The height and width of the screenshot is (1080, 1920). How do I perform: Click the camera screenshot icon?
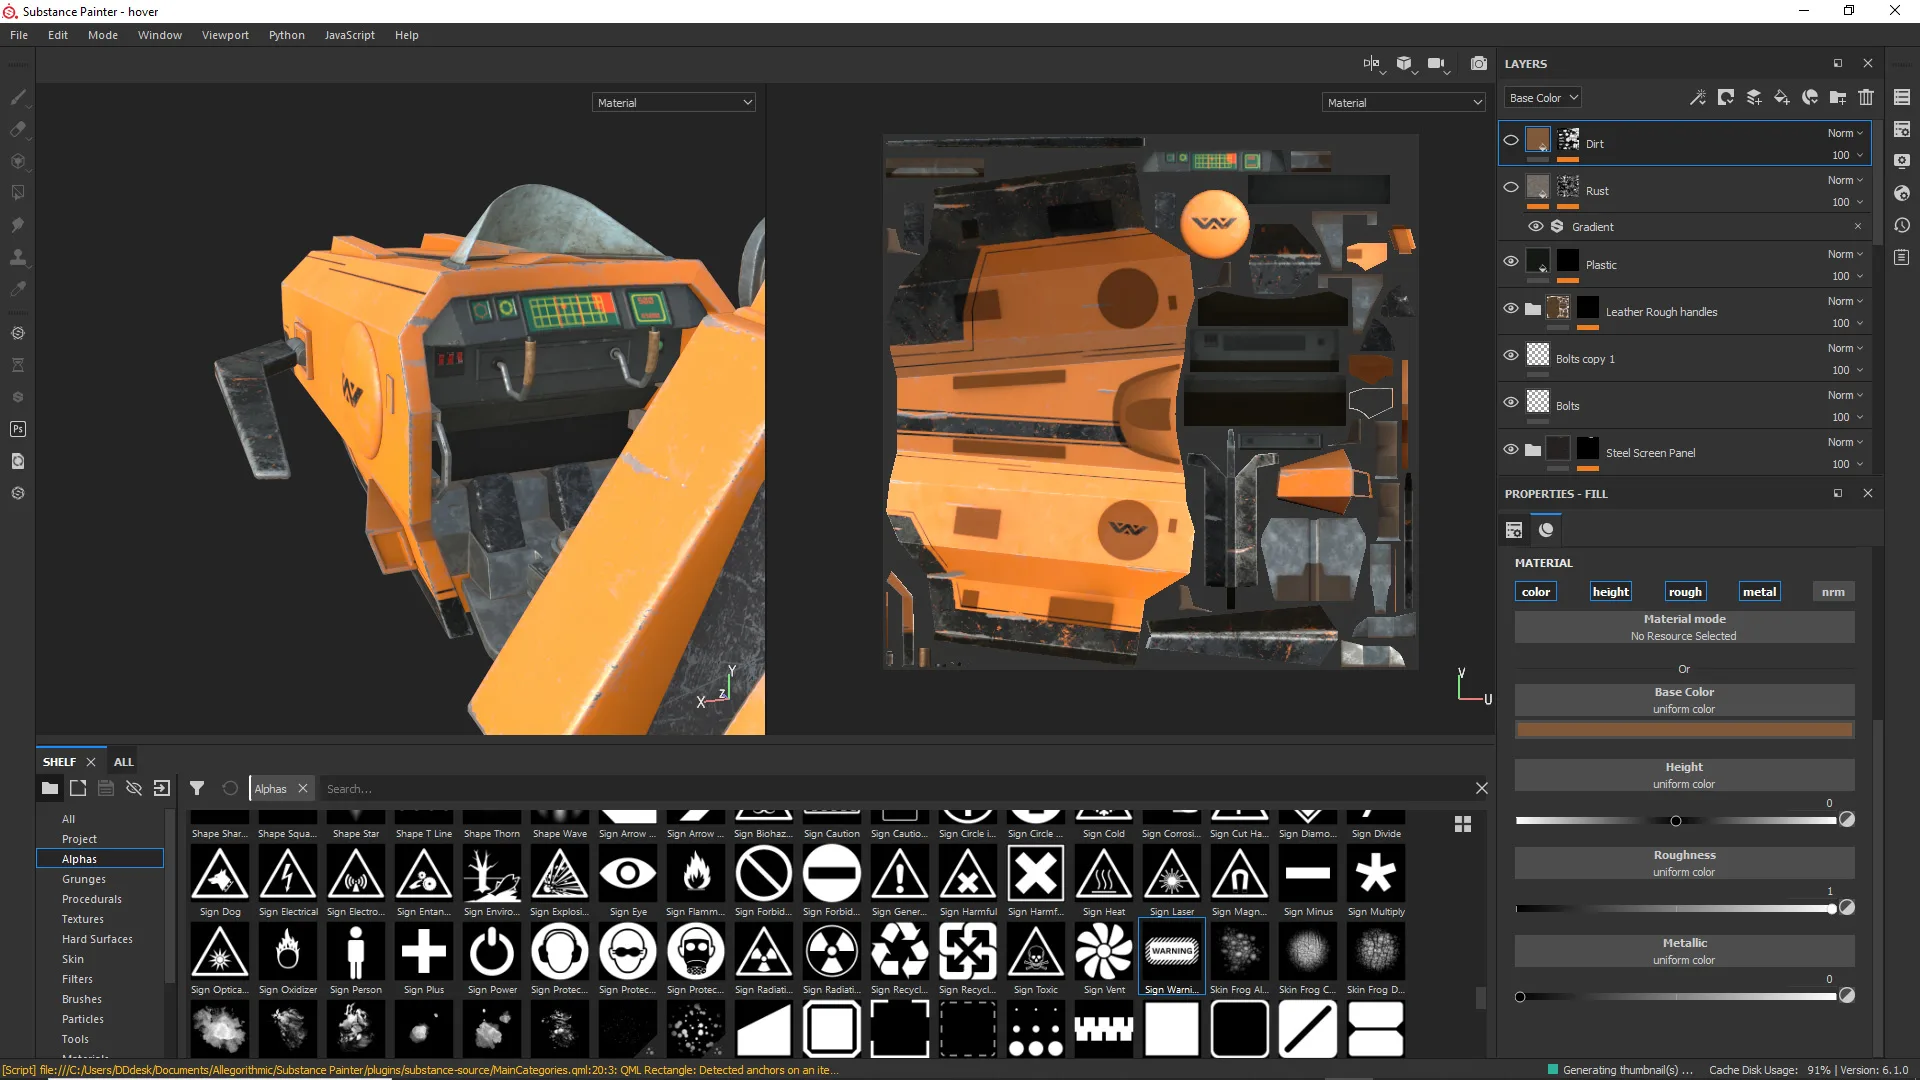(x=1478, y=63)
